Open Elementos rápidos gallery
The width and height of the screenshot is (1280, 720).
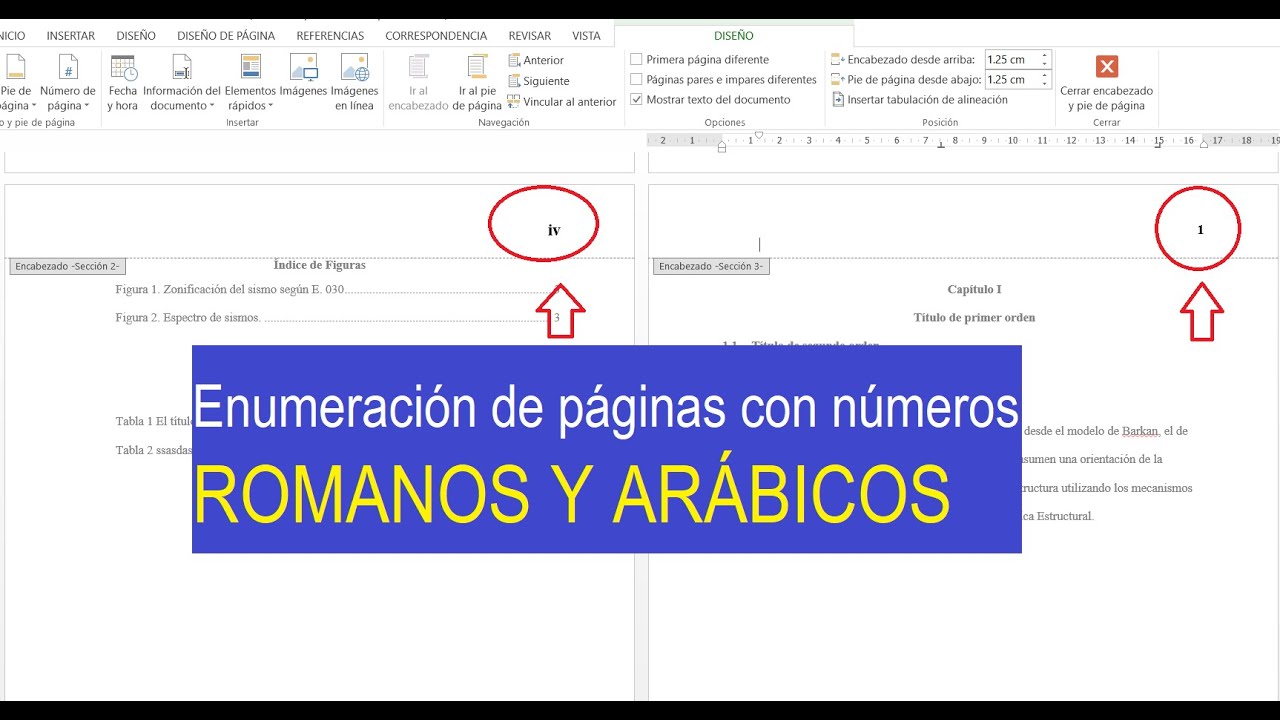tap(250, 83)
